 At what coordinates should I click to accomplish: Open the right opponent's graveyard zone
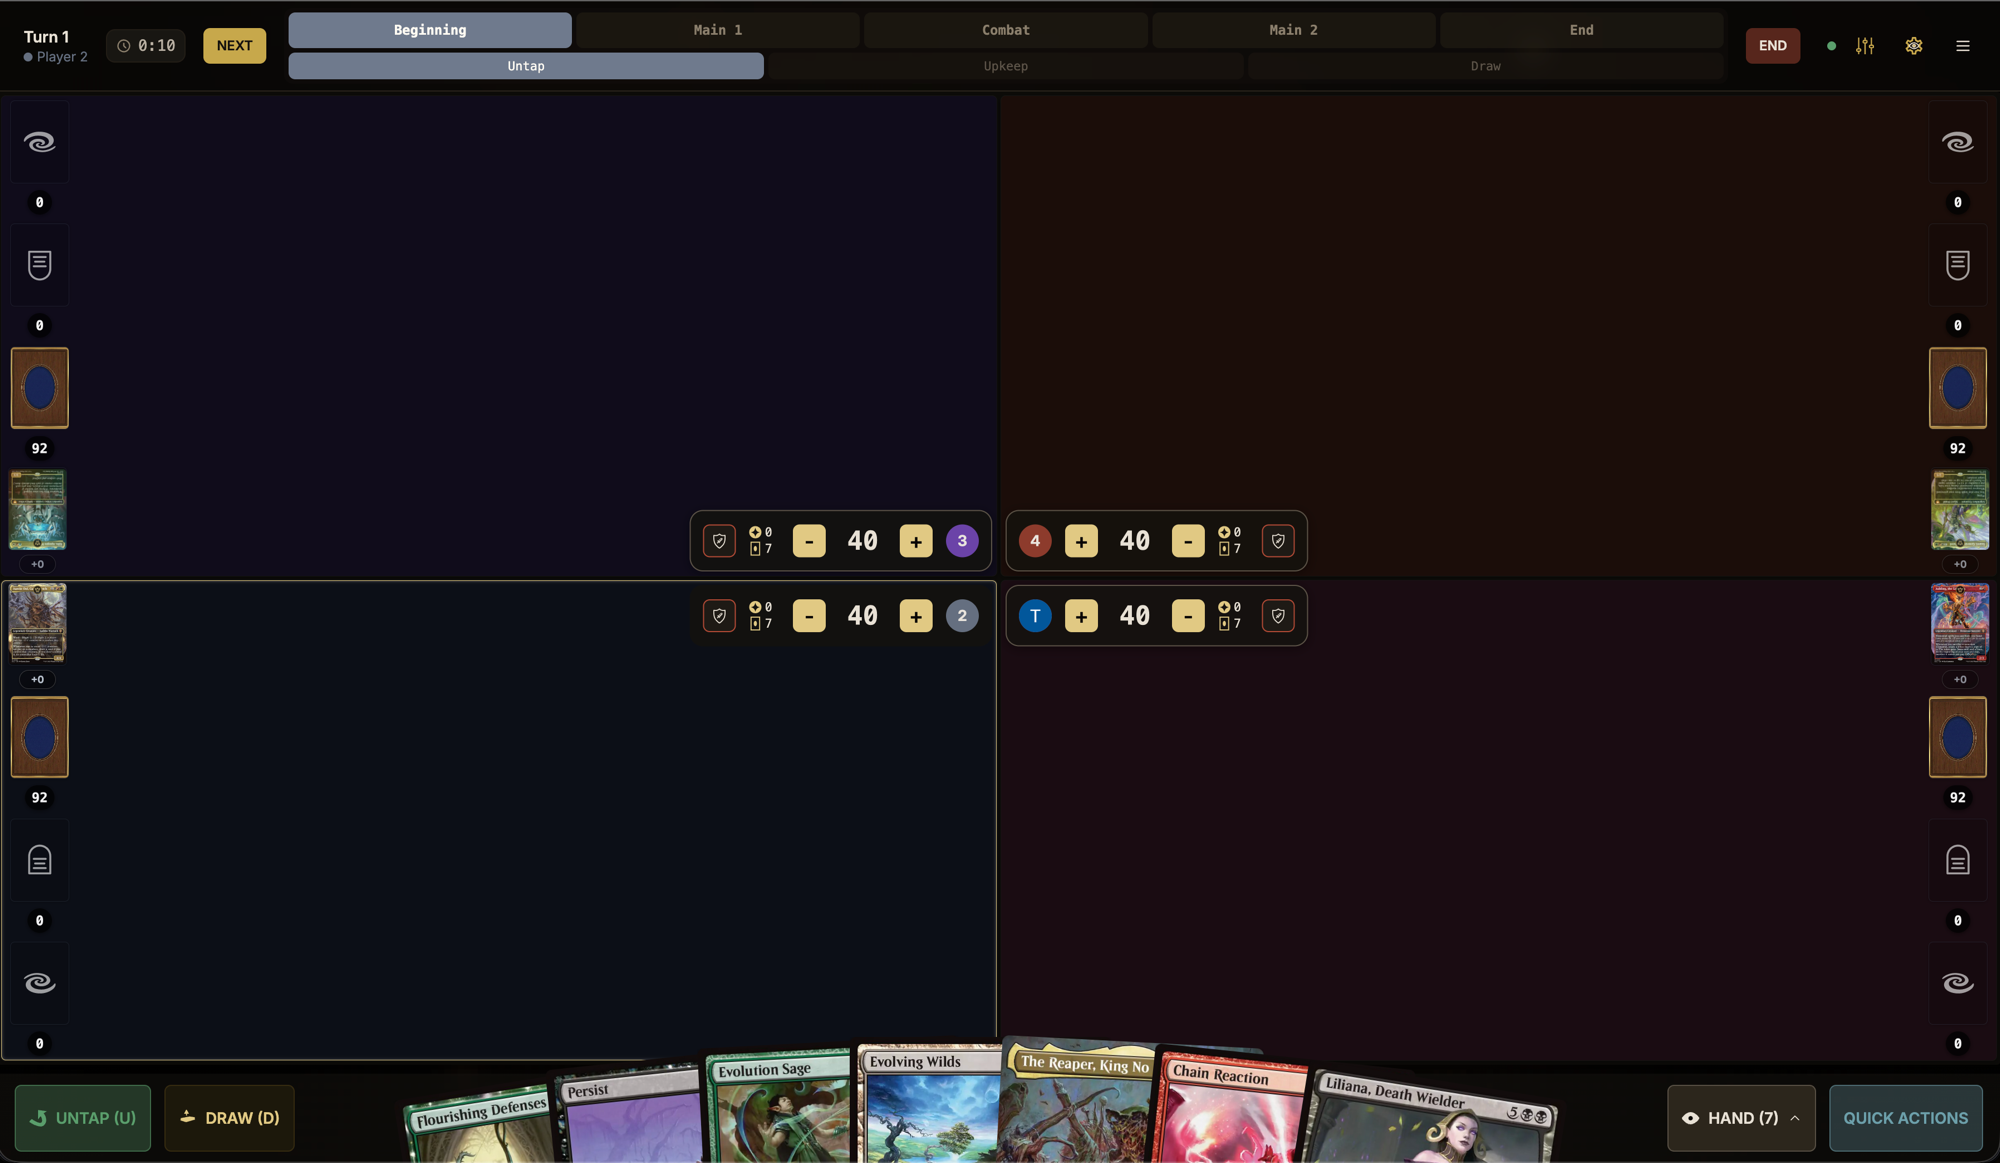click(x=1958, y=859)
